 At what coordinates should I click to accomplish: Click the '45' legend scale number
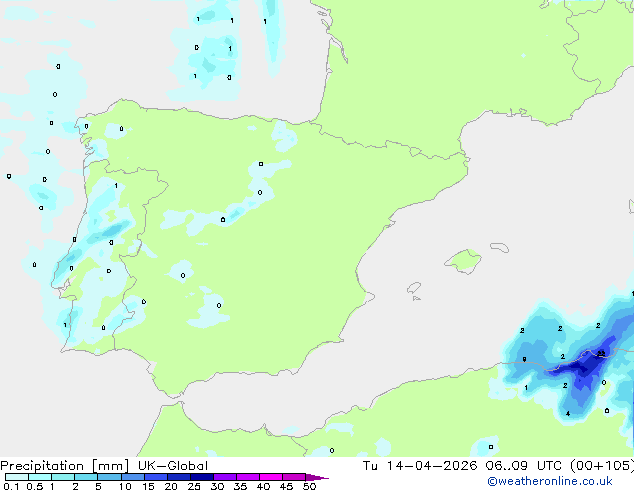point(286,486)
